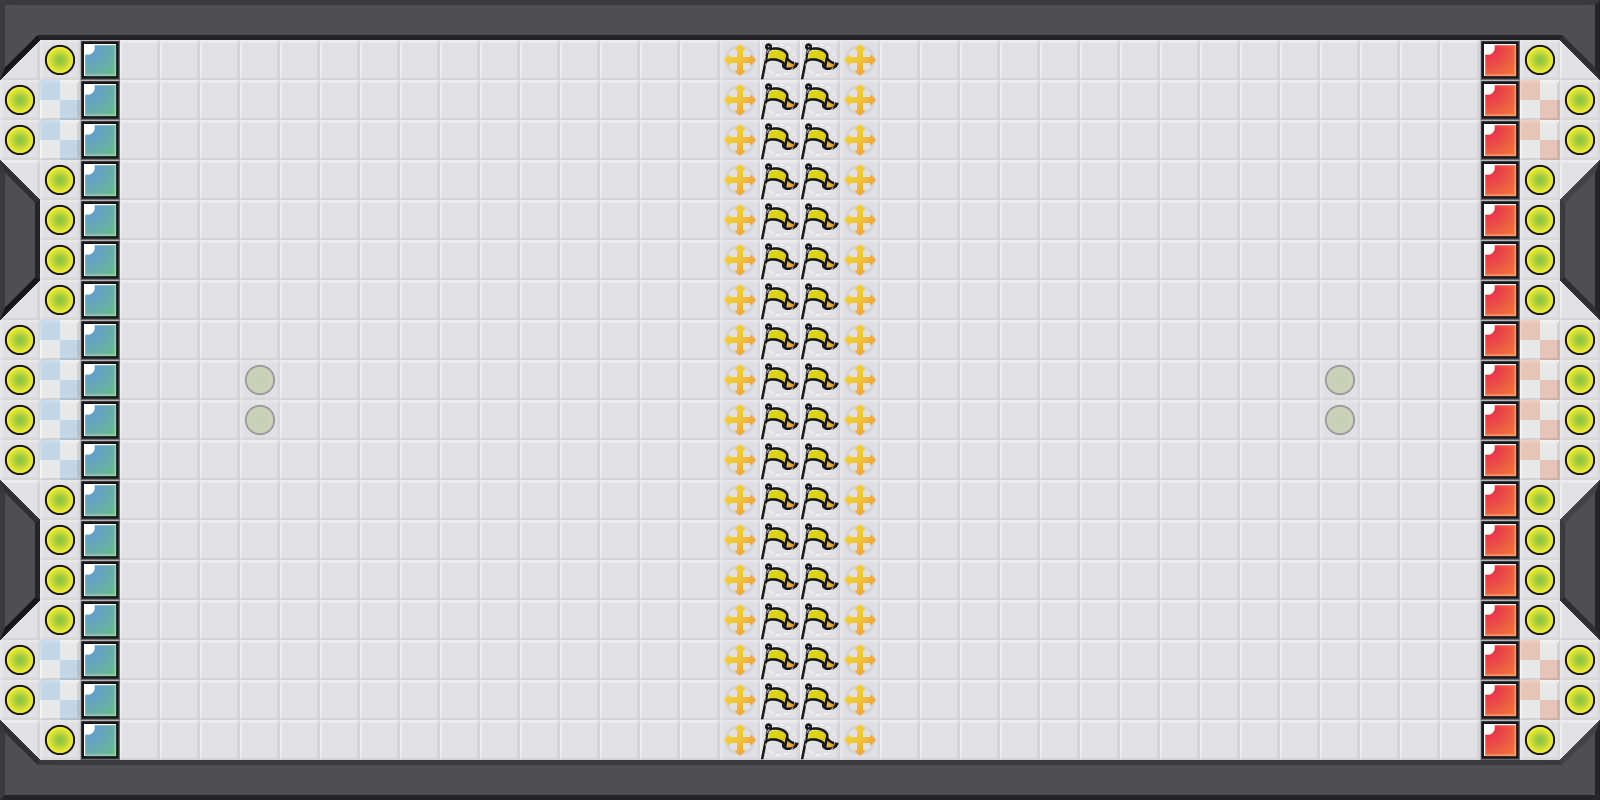Click the left yellow flag in the bottom row
Screen dimensions: 1600x800
779,740
